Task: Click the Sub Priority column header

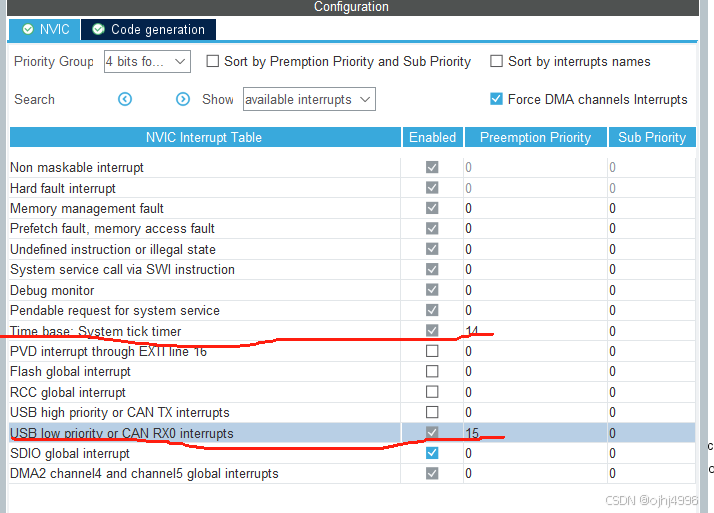Action: [652, 137]
